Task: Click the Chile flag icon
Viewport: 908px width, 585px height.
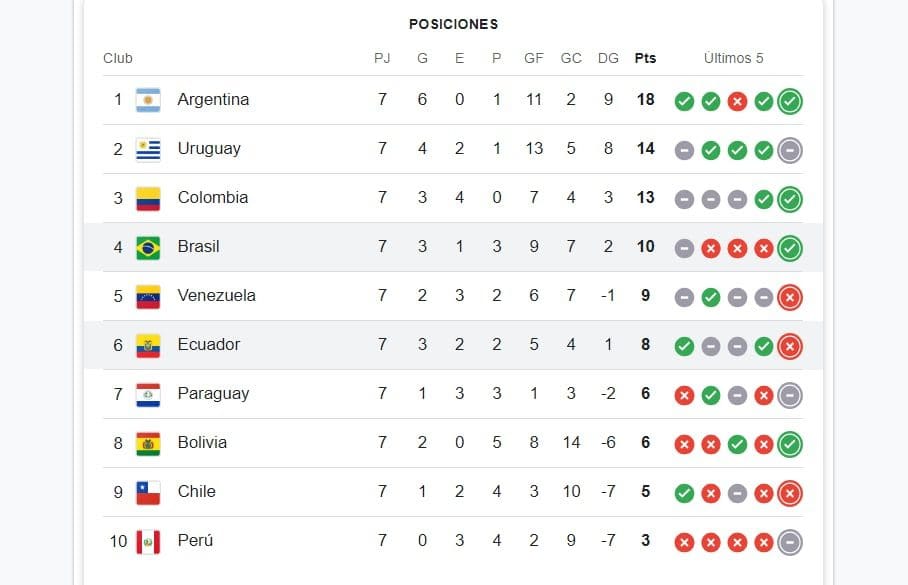Action: (148, 492)
